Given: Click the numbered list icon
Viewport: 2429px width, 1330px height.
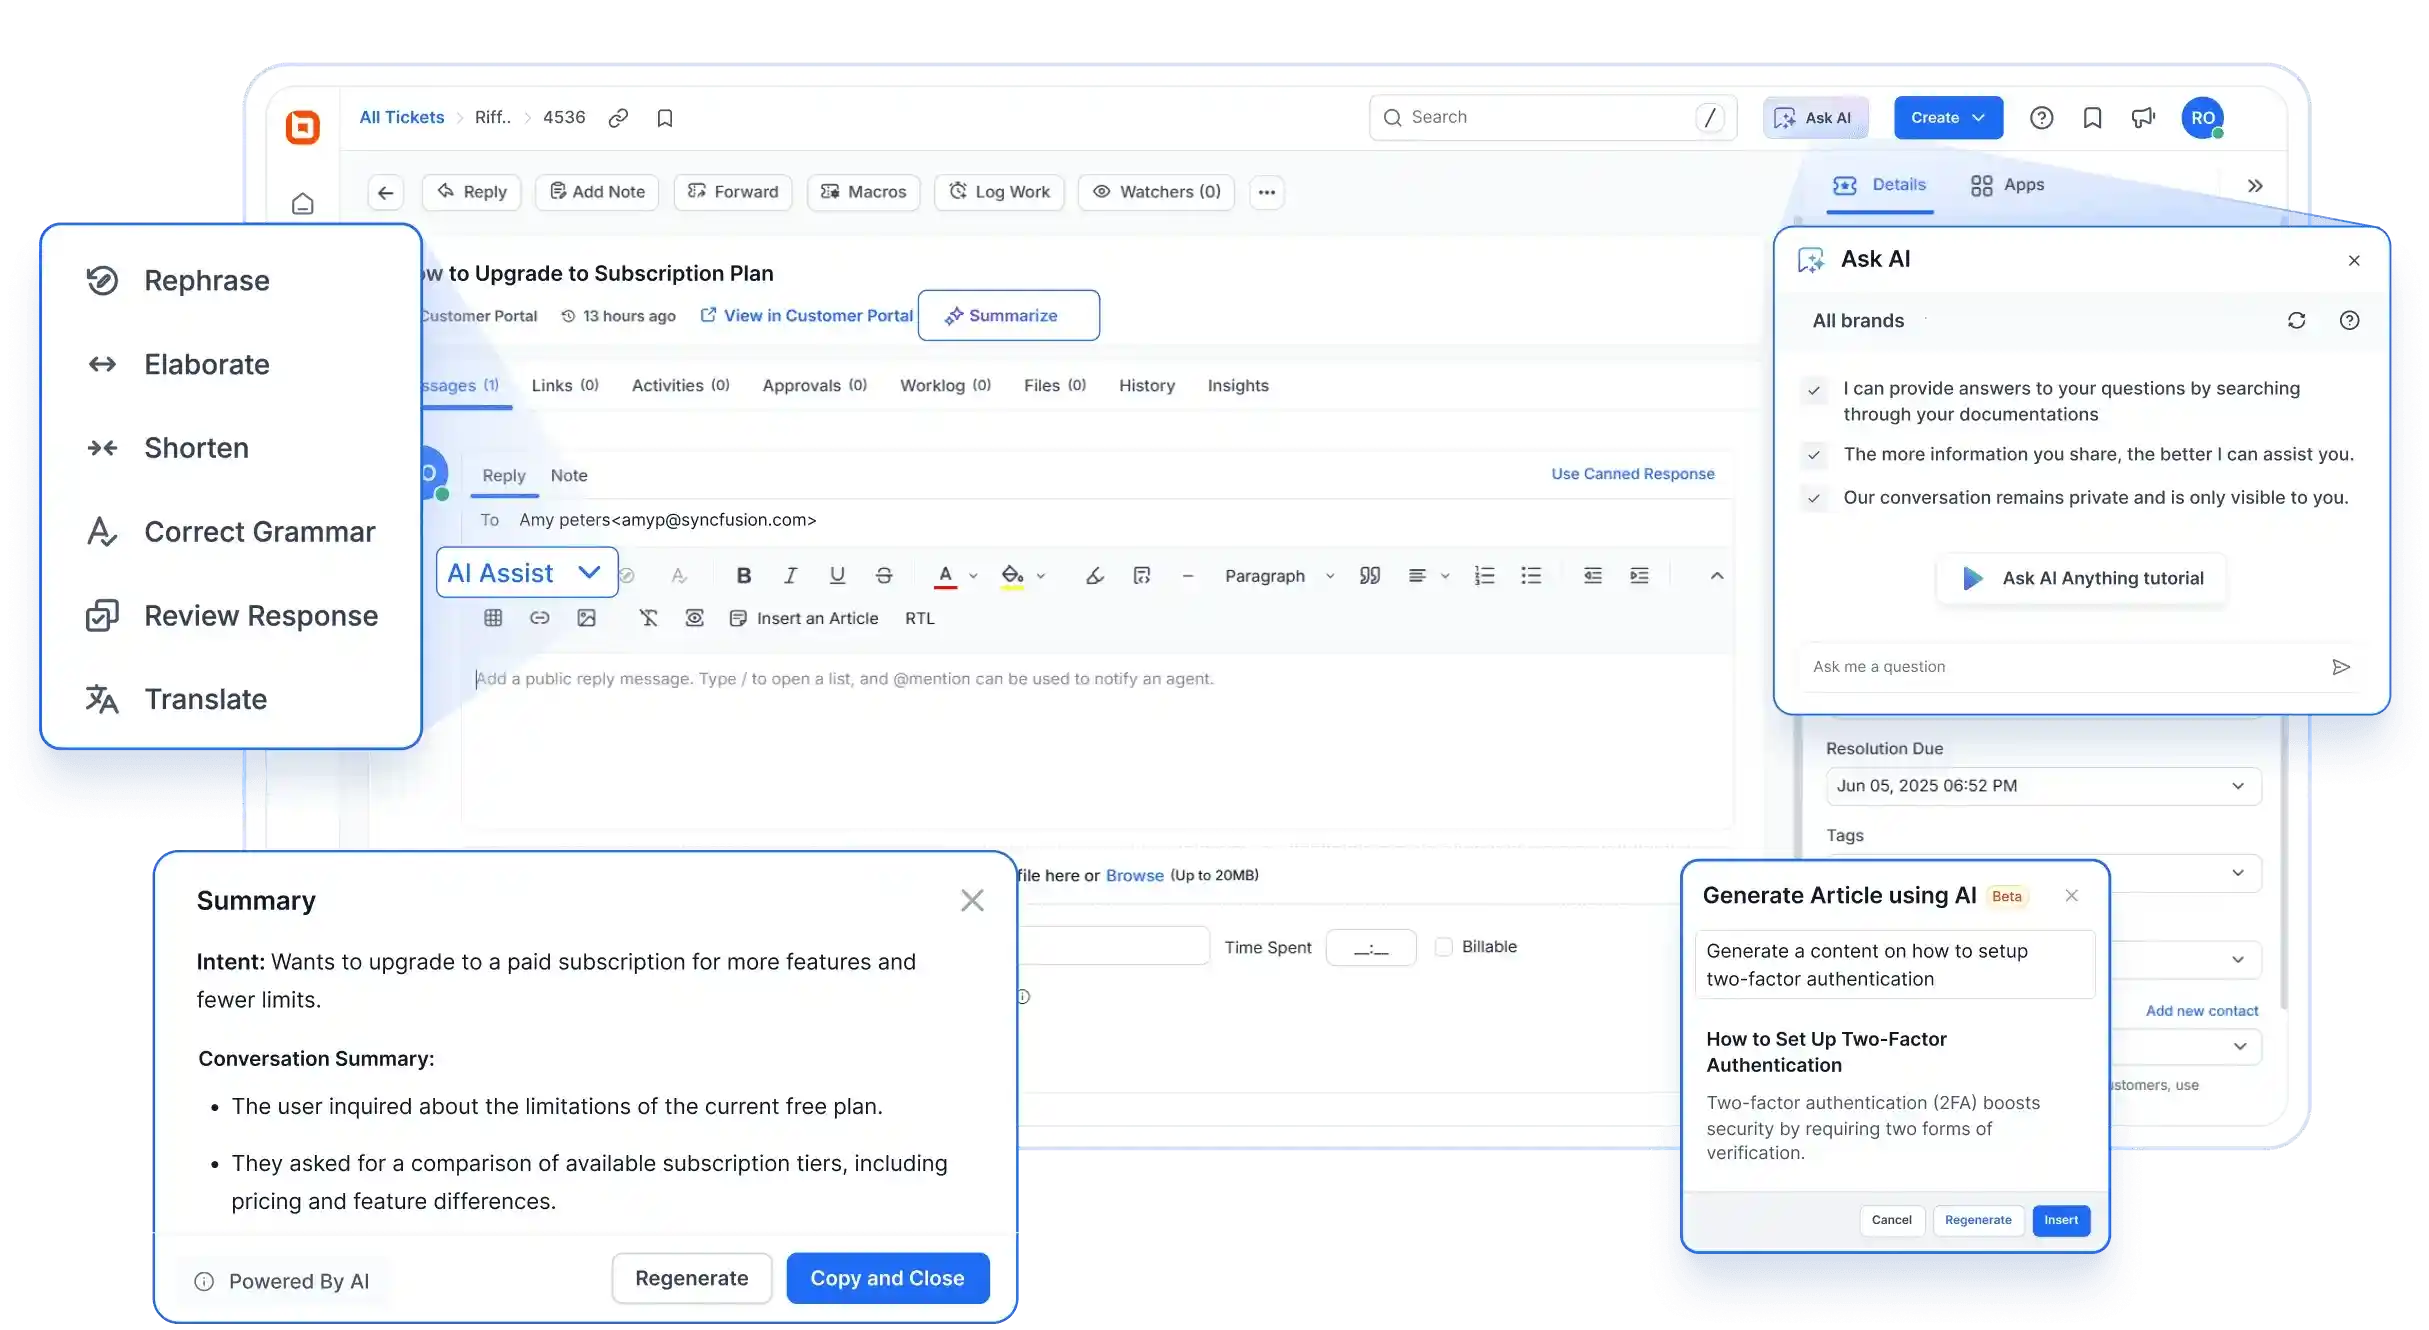Looking at the screenshot, I should [1484, 576].
